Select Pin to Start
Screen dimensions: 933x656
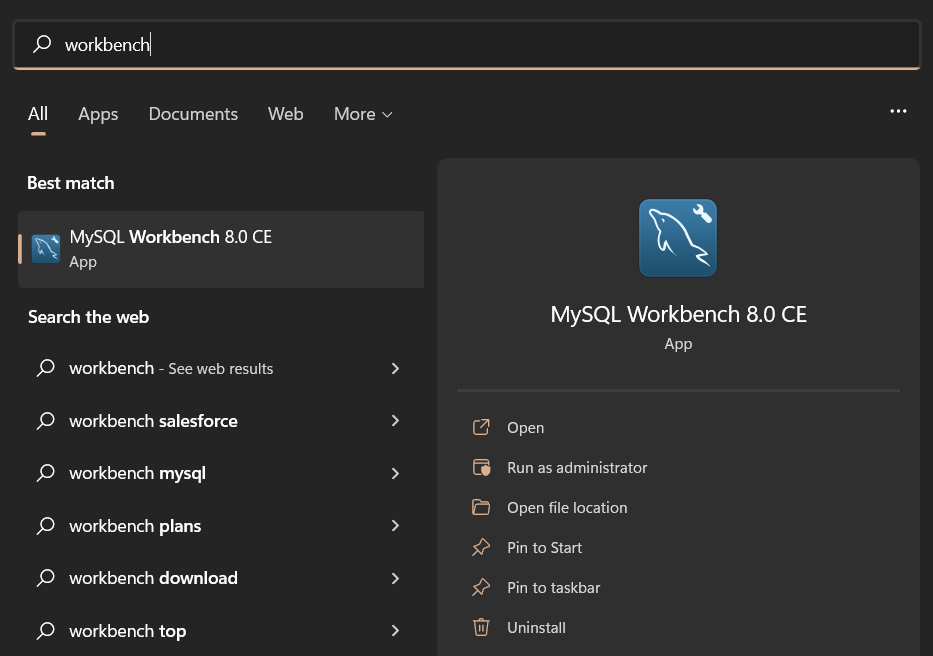(x=544, y=547)
